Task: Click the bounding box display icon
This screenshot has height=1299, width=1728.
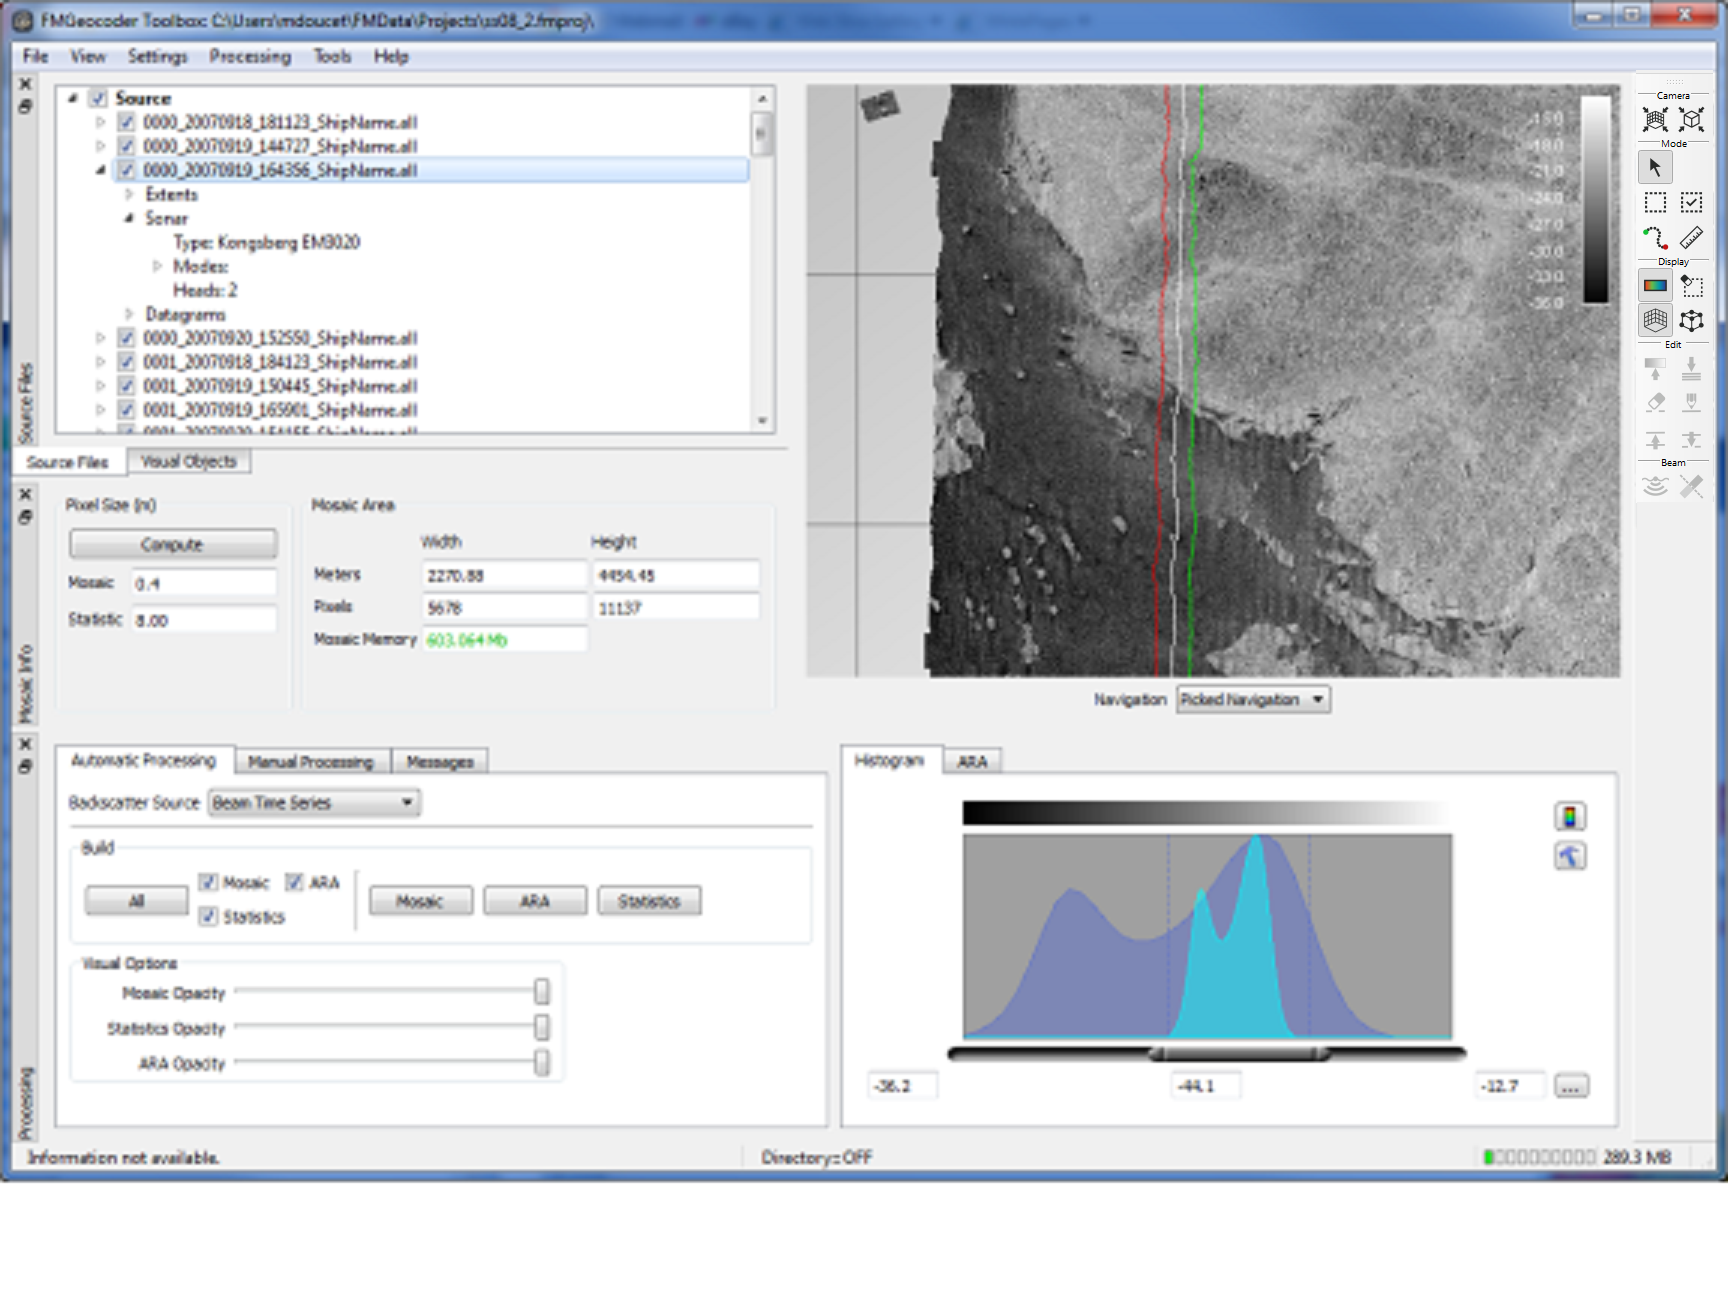Action: pos(1691,320)
